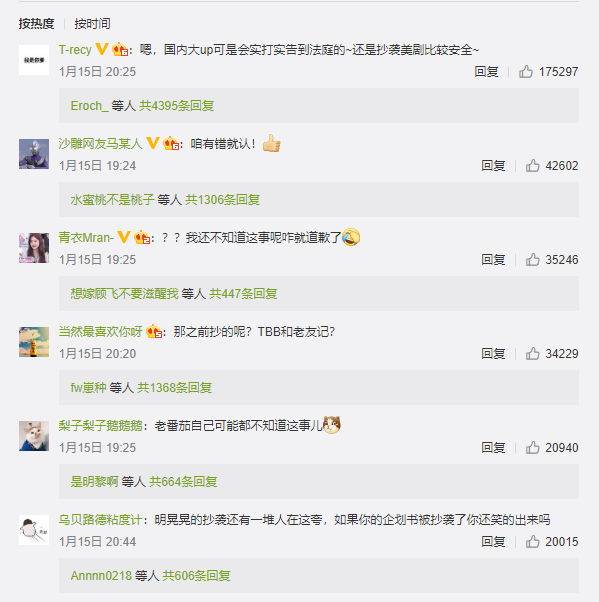Click thumbs-up icon with 42602 likes
The width and height of the screenshot is (599, 602).
pyautogui.click(x=533, y=165)
